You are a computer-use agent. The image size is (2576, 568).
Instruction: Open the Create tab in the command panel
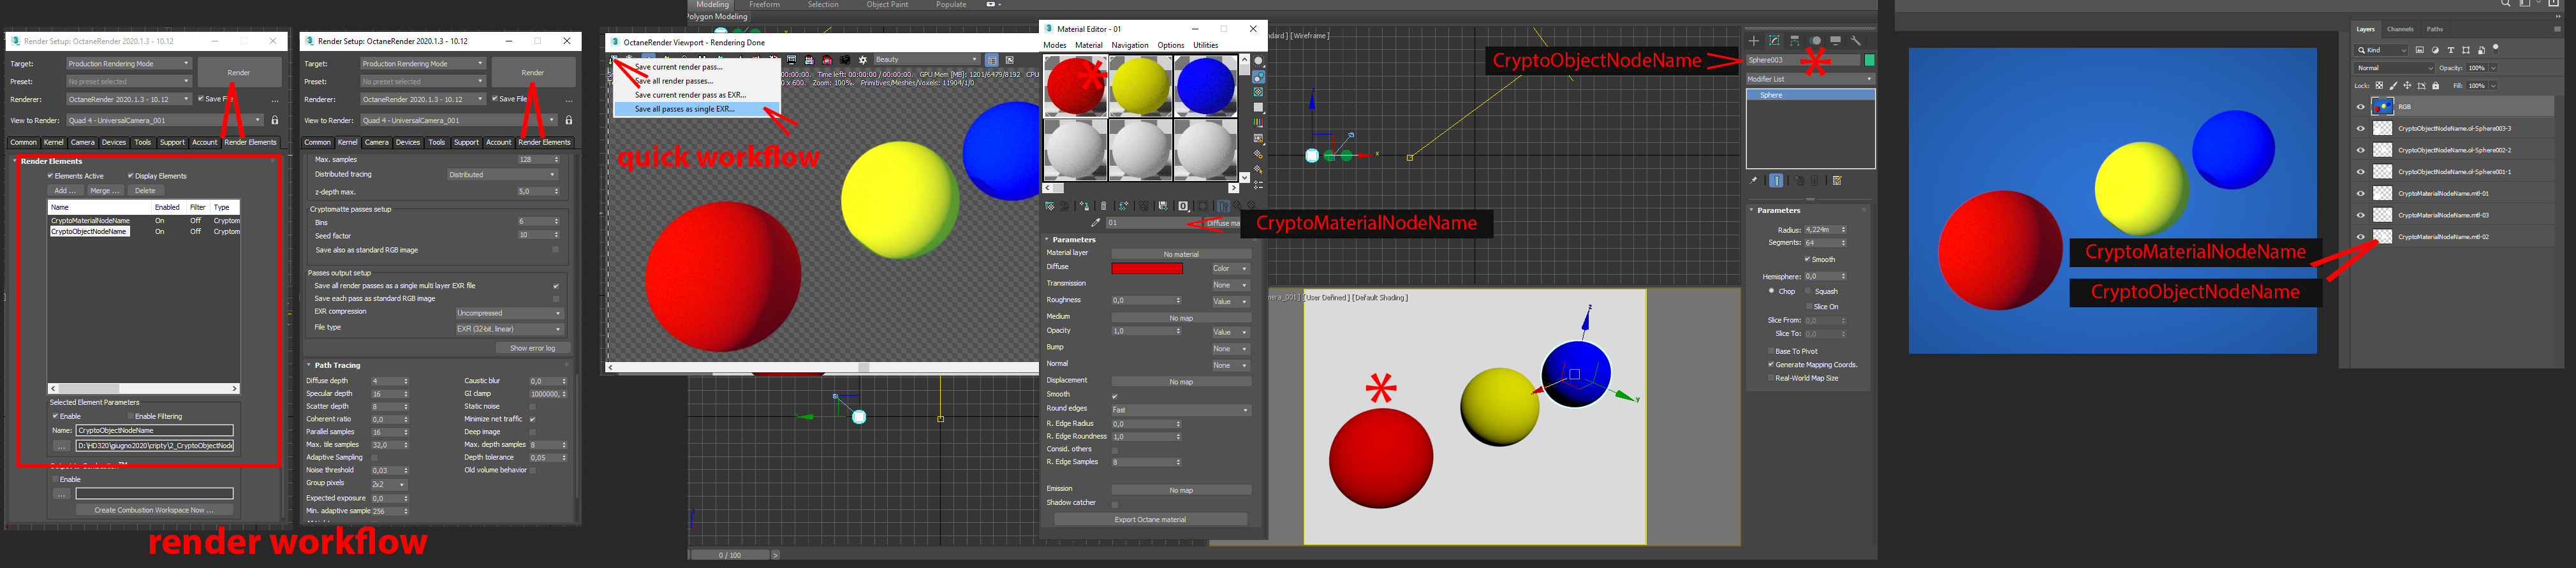(1753, 41)
